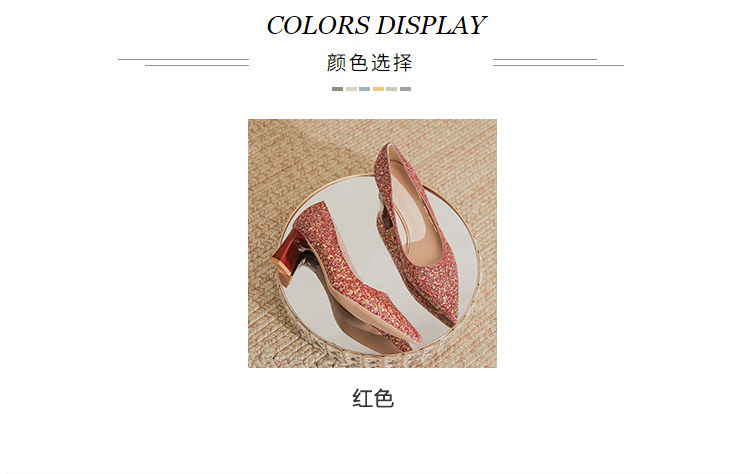Viewport: 750px width, 474px height.
Task: Click the double line left of 颜色选择
Action: click(x=184, y=62)
